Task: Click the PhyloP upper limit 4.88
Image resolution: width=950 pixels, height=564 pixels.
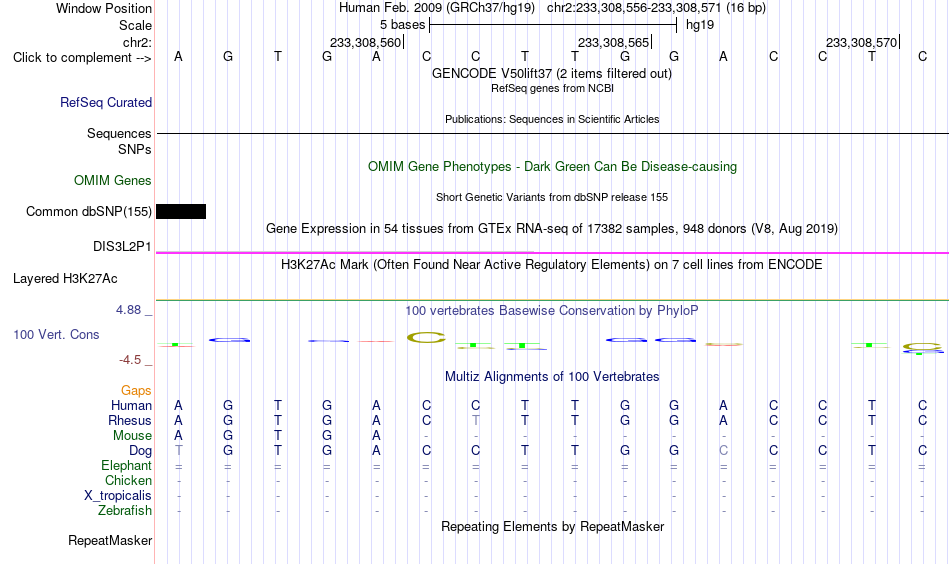Action: [128, 310]
